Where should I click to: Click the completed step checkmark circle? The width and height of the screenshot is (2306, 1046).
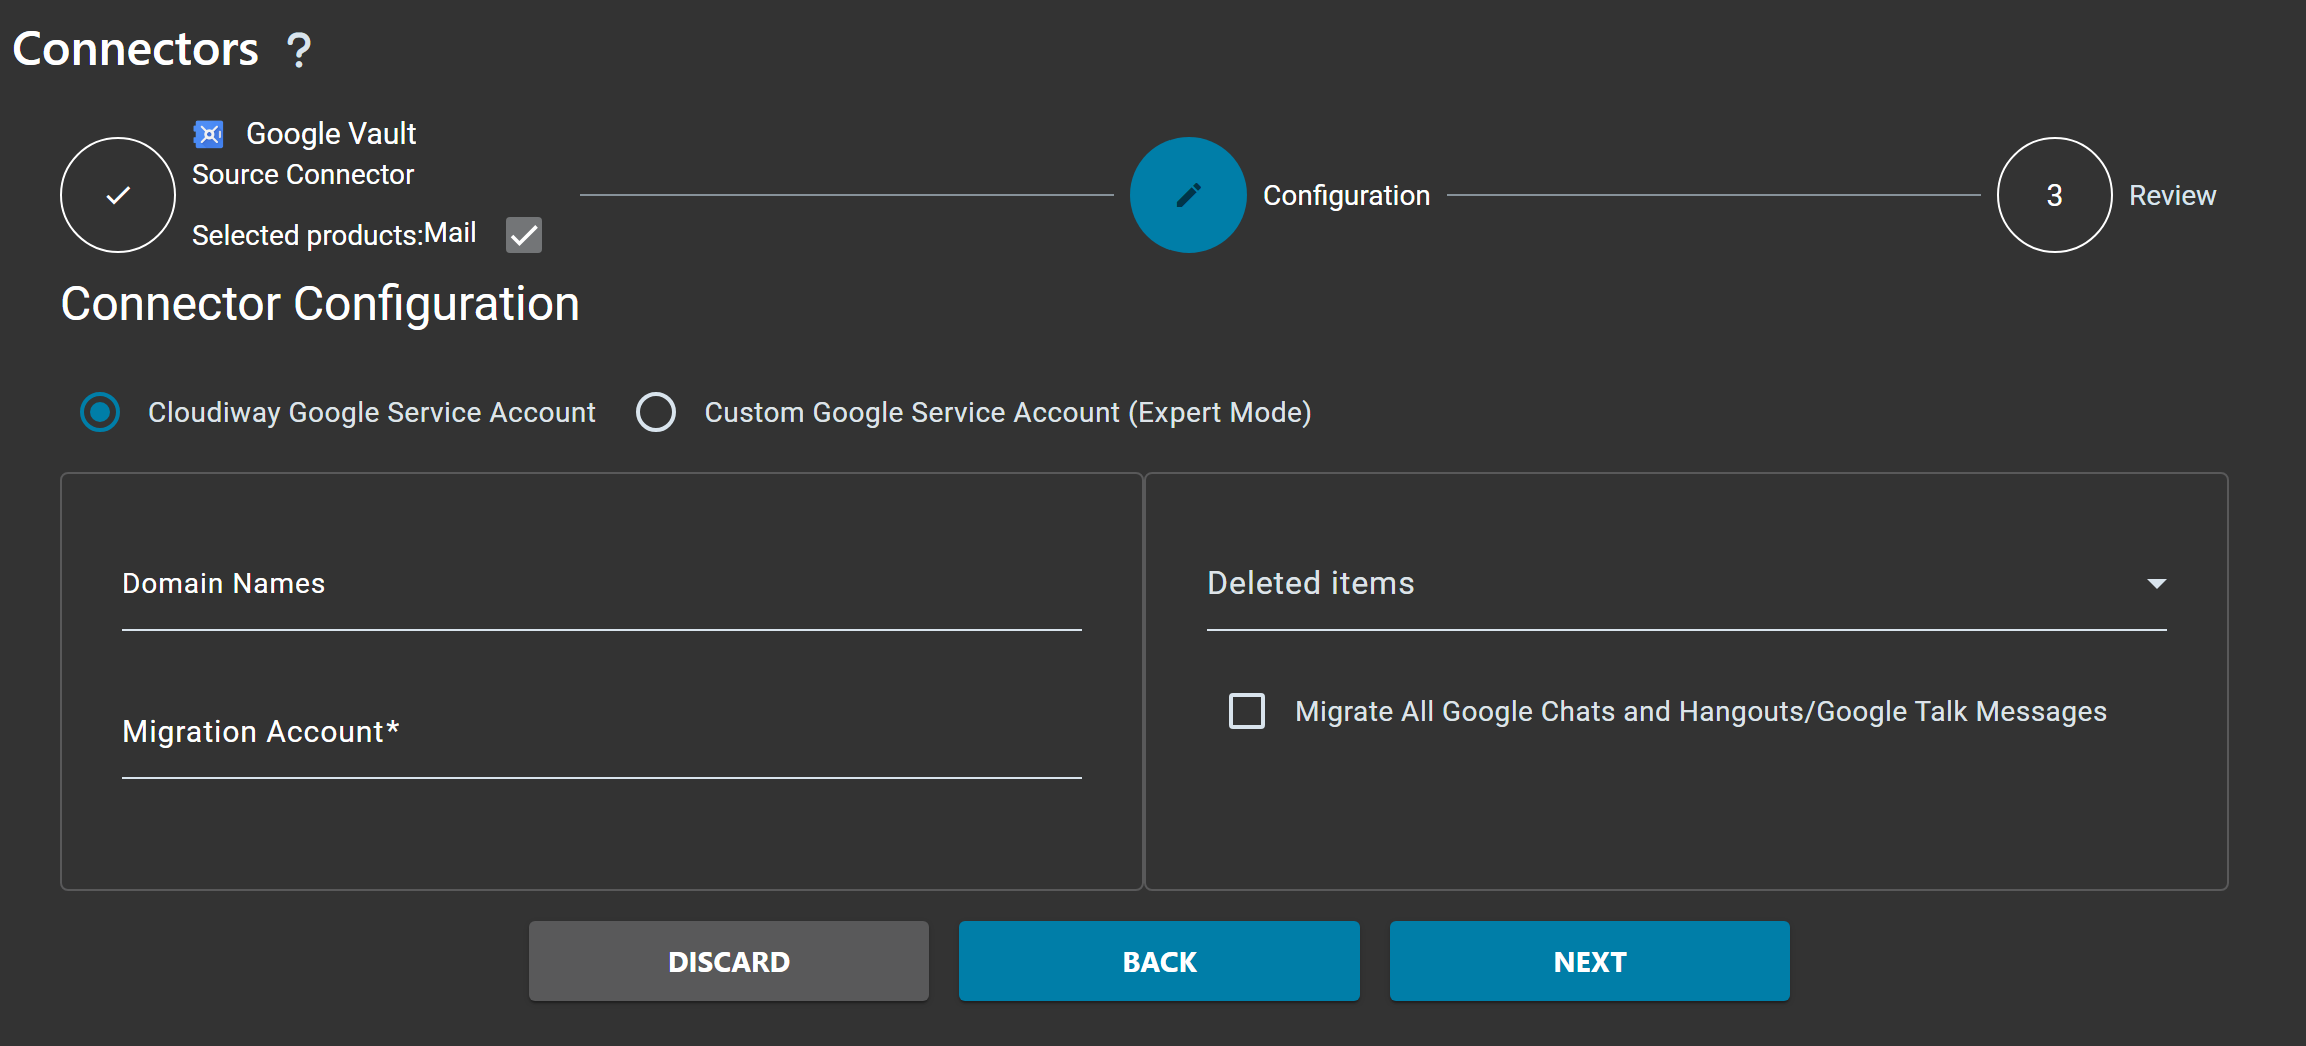(118, 195)
